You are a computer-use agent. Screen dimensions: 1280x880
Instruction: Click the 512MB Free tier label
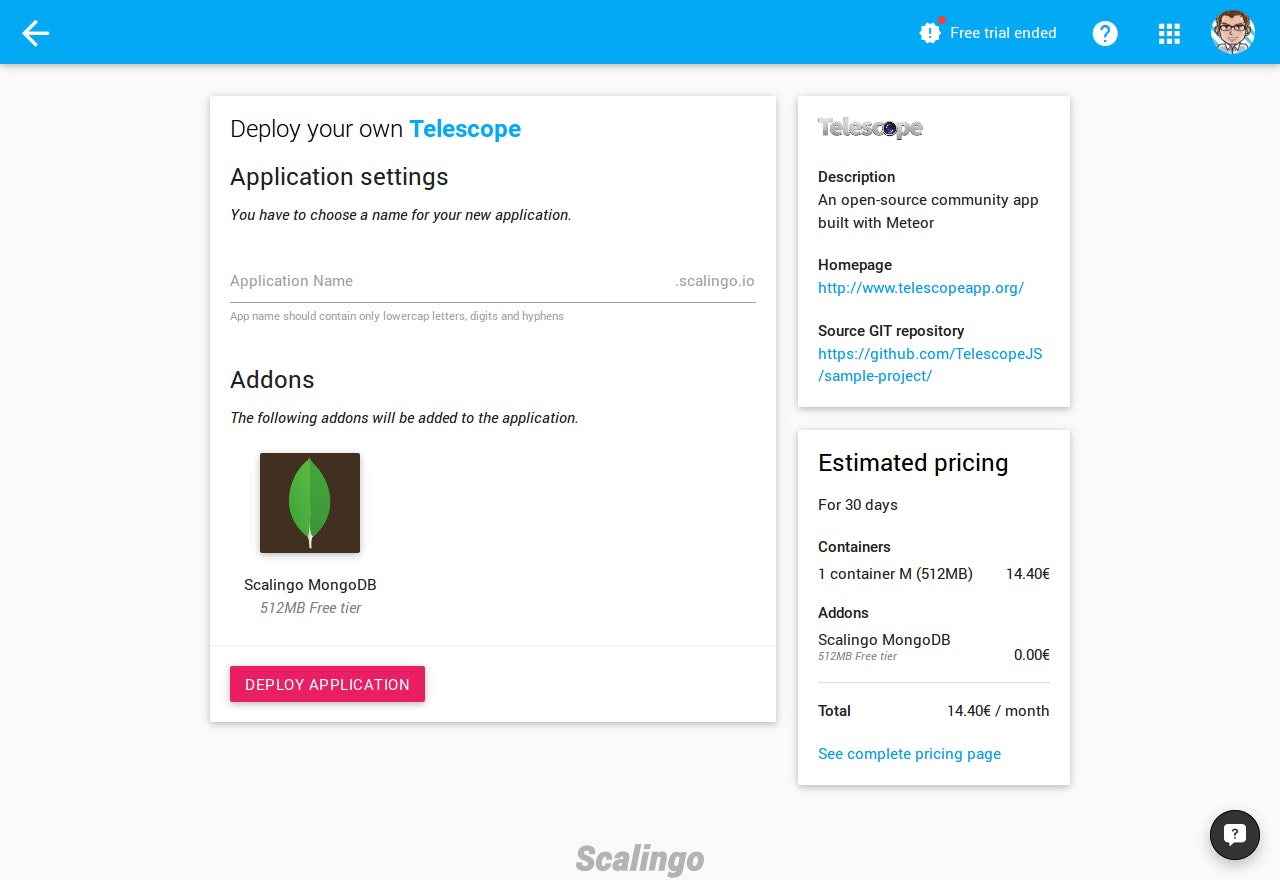coord(310,607)
